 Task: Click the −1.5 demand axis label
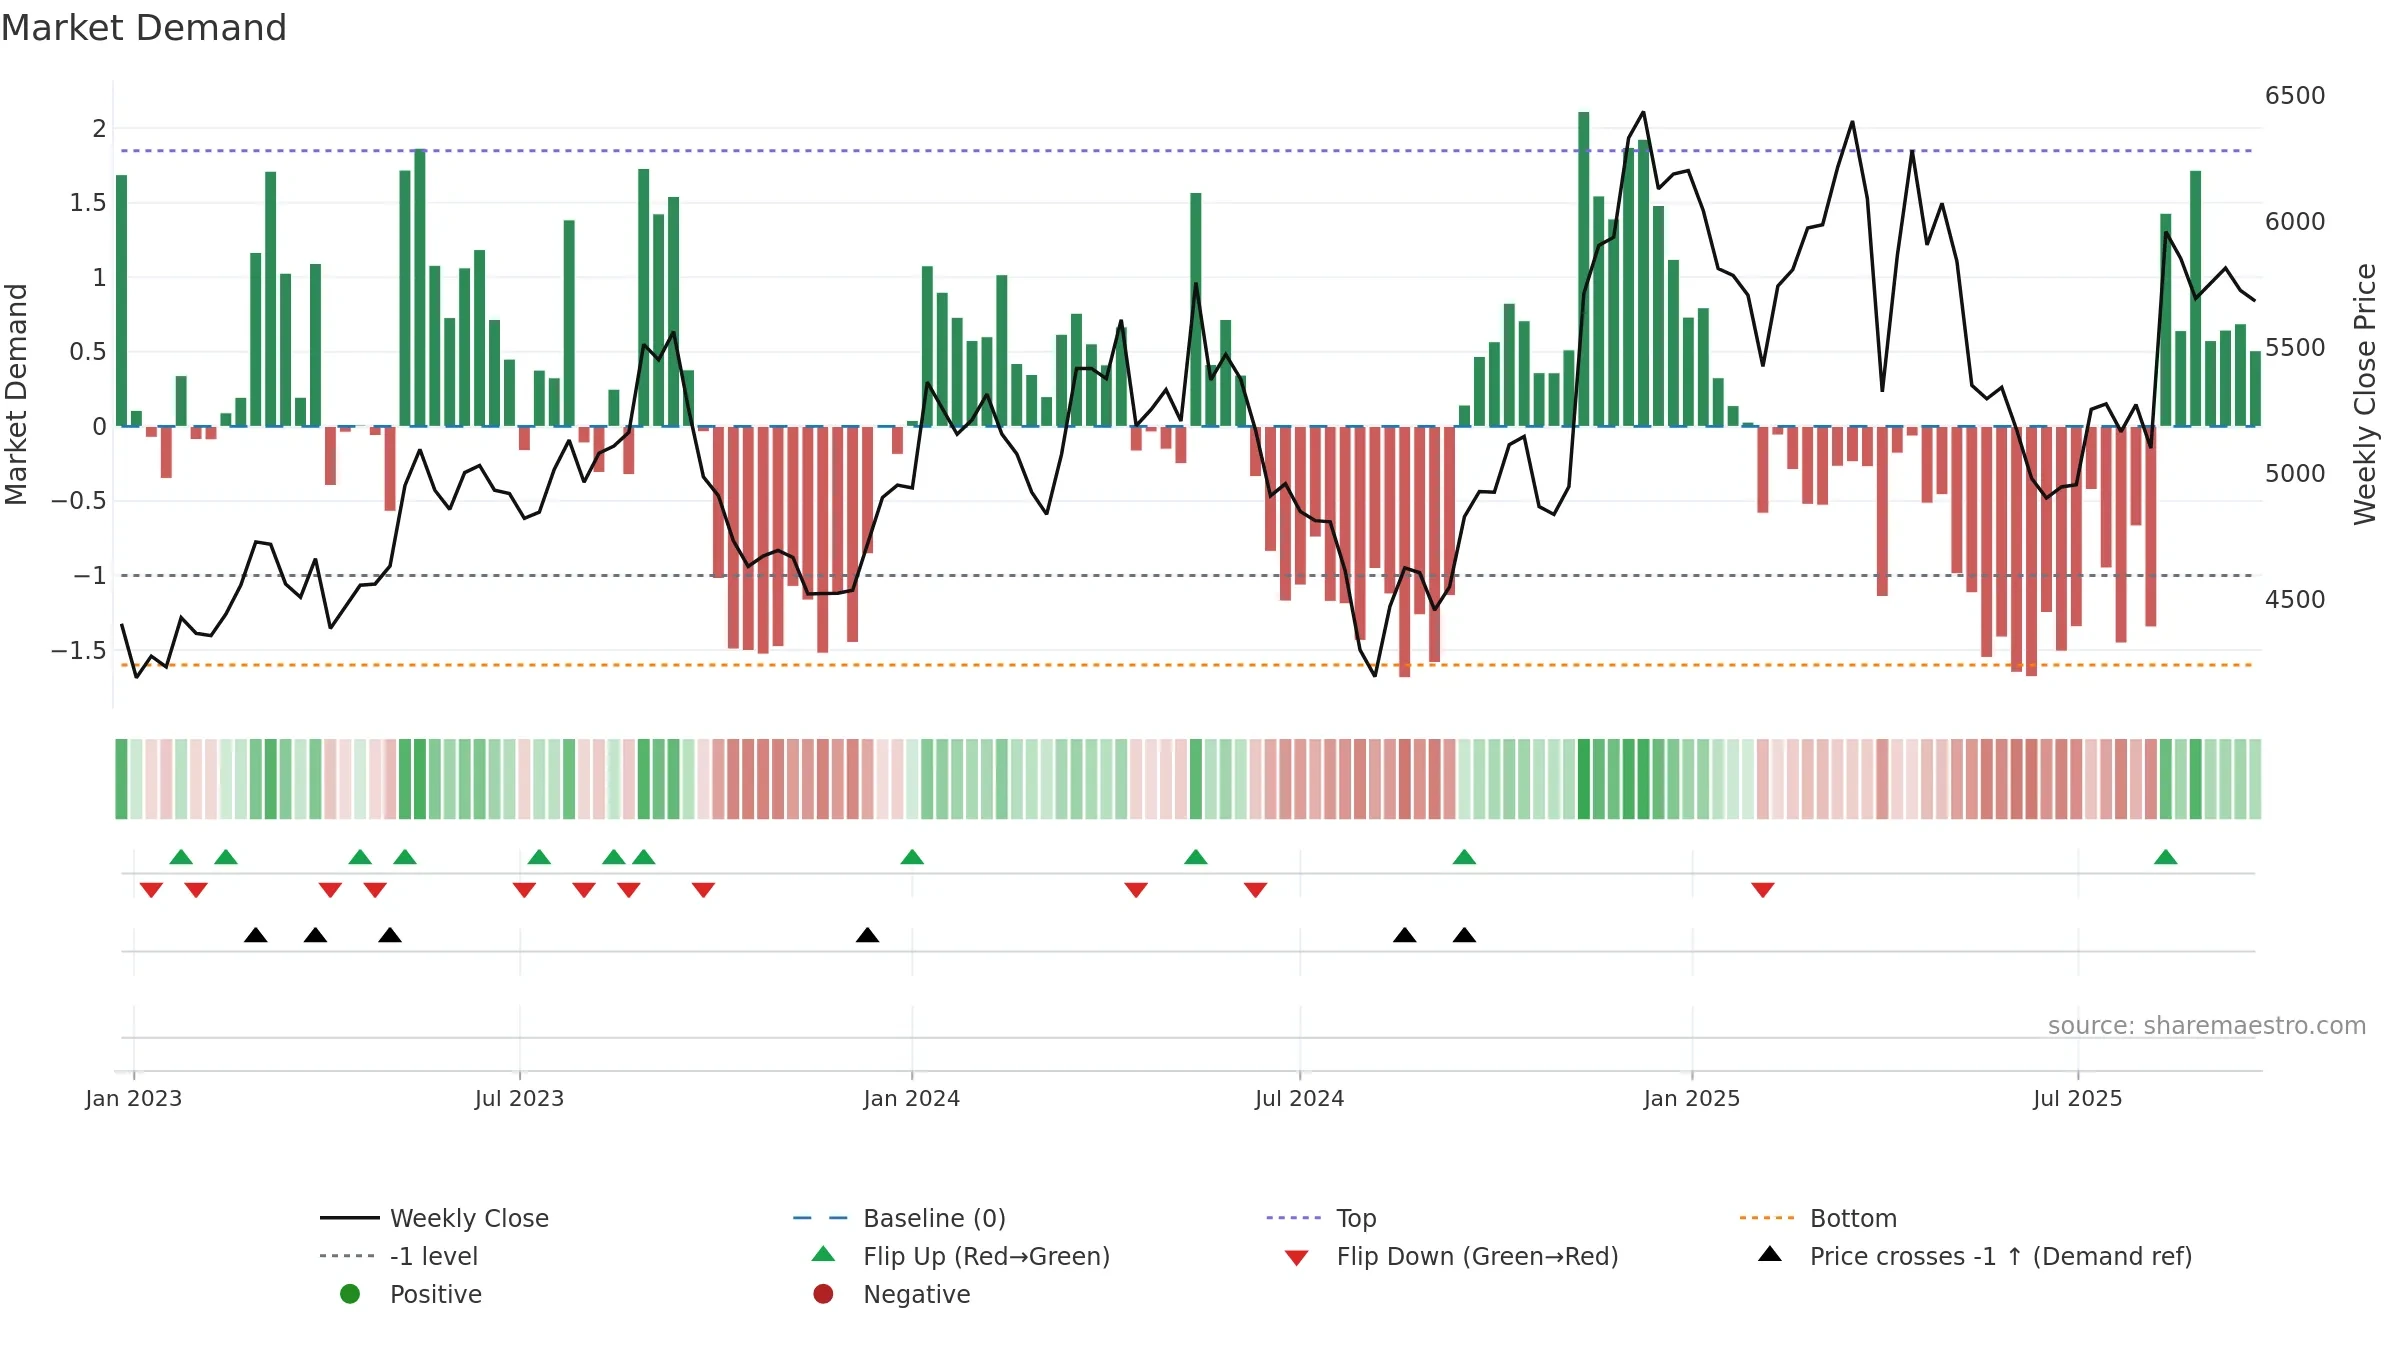[x=78, y=651]
